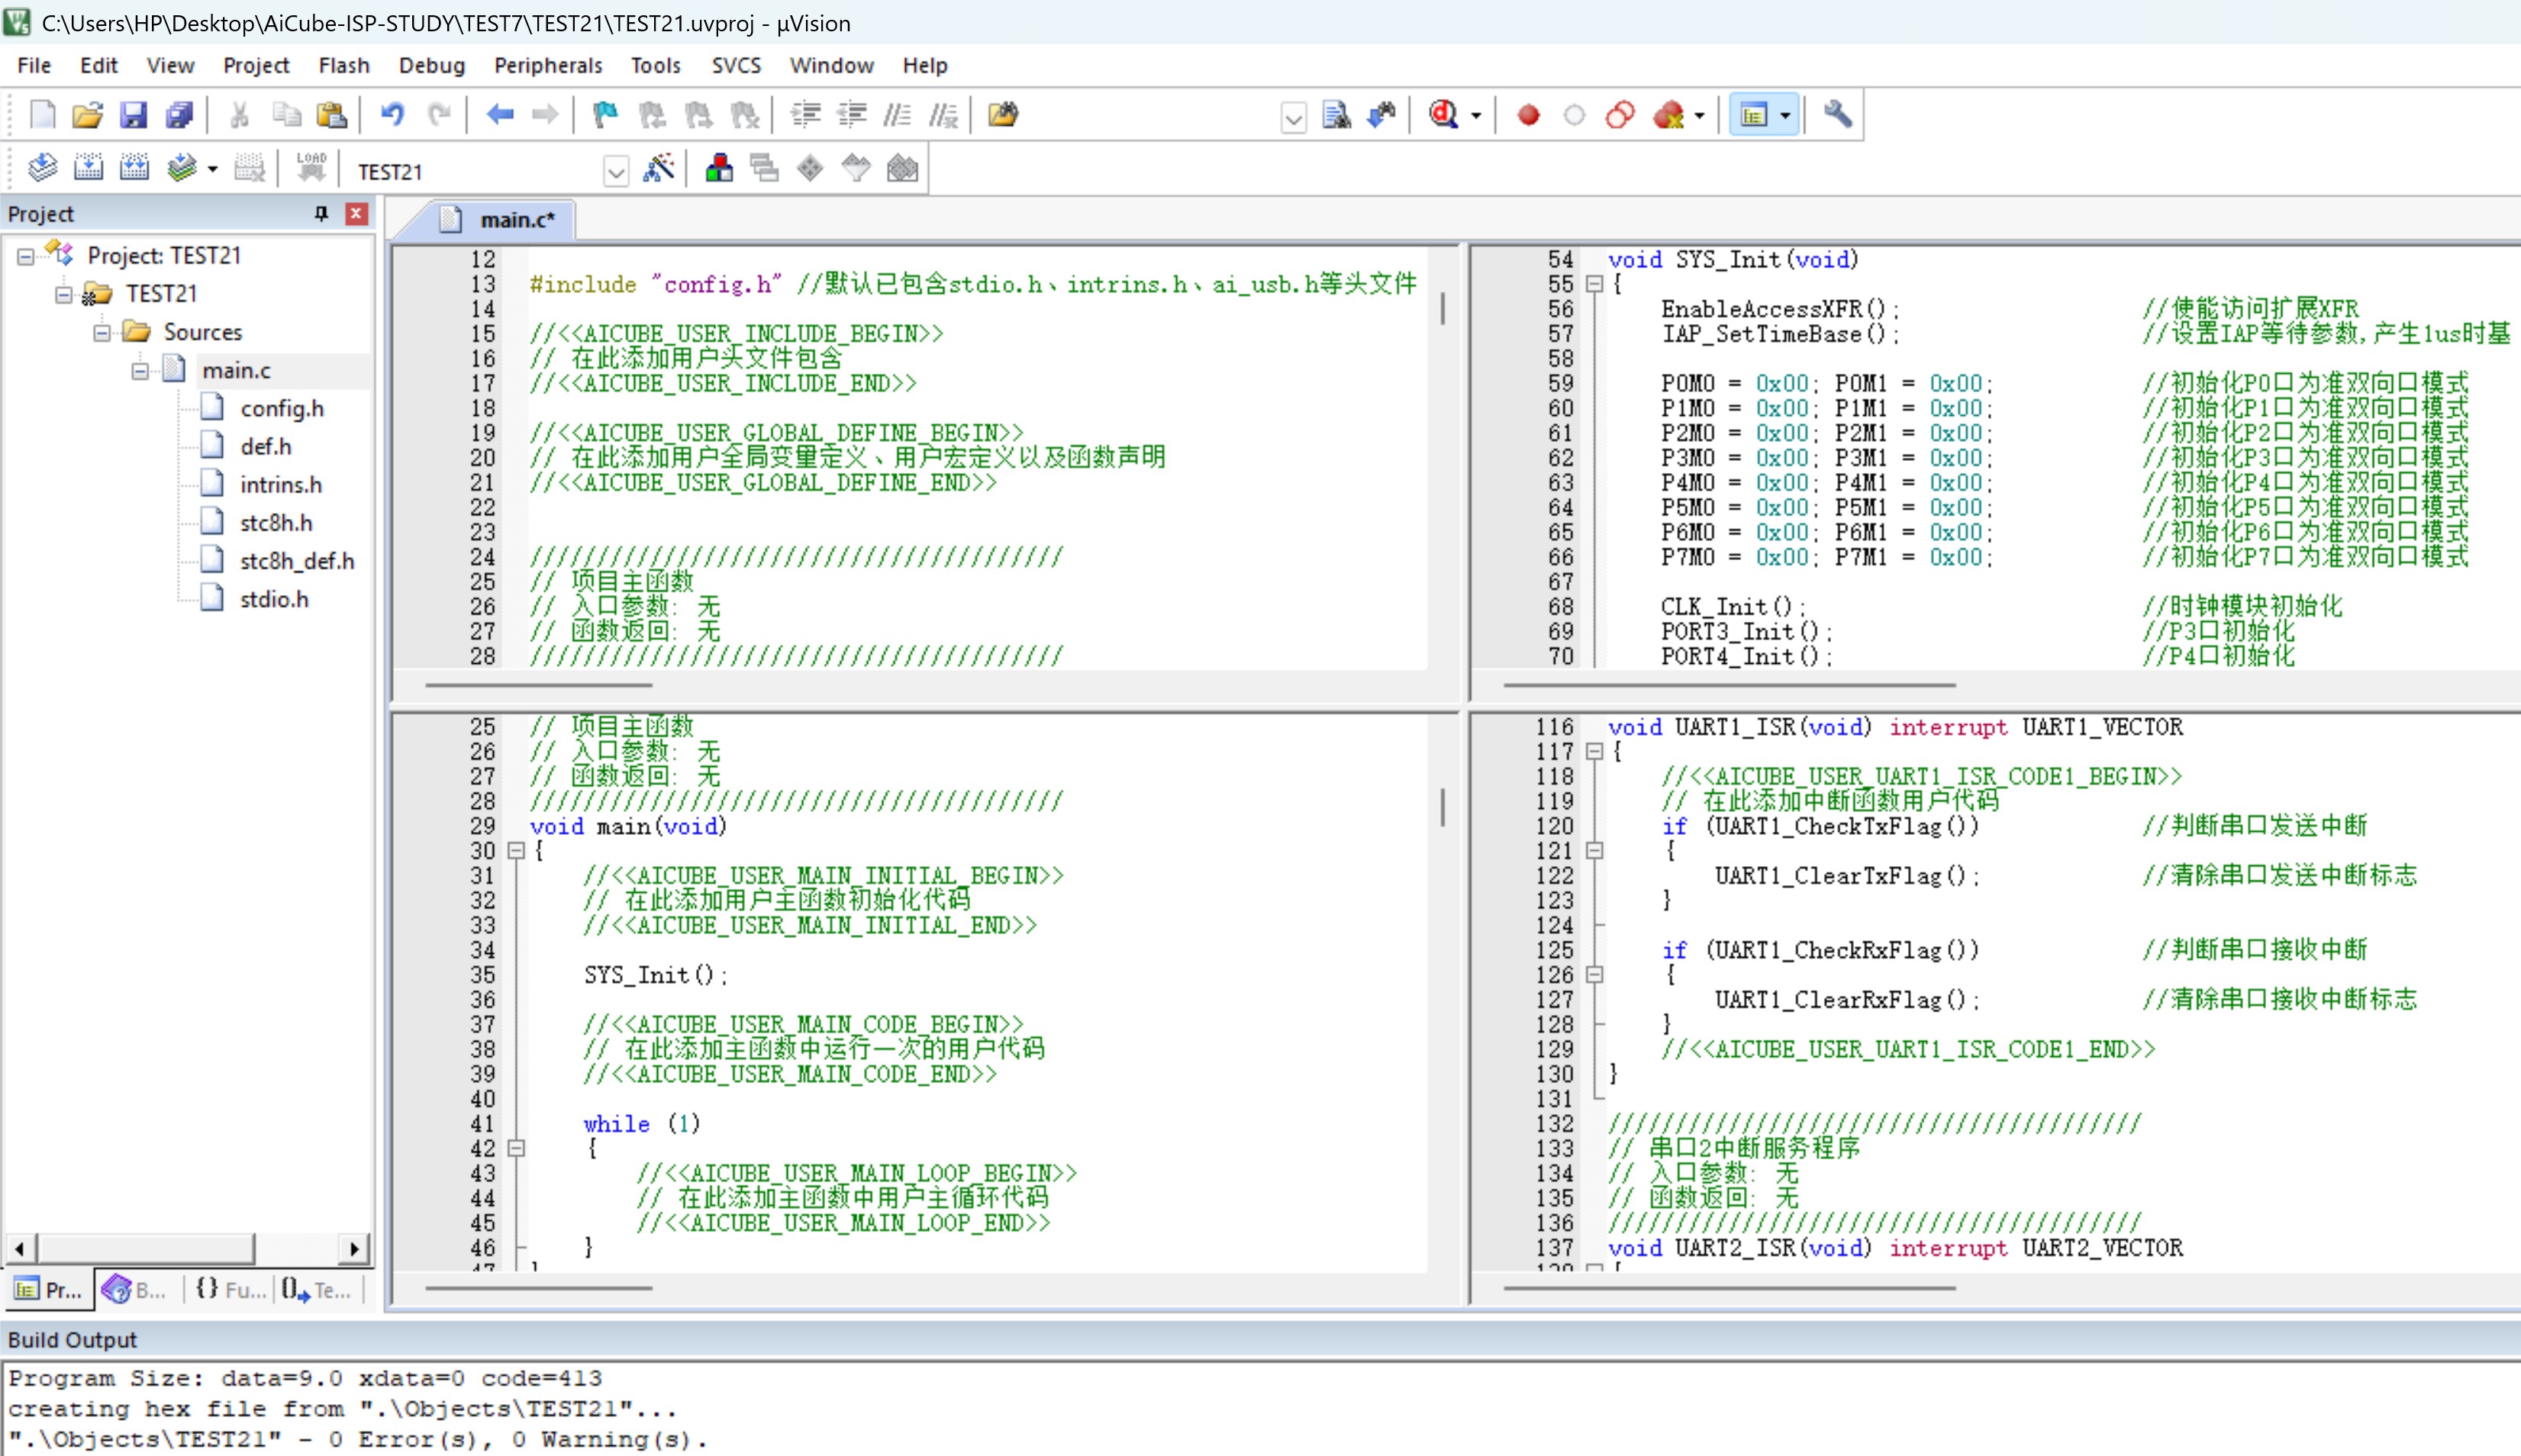The height and width of the screenshot is (1456, 2521).
Task: Open Options for Target wand icon
Action: 658,169
